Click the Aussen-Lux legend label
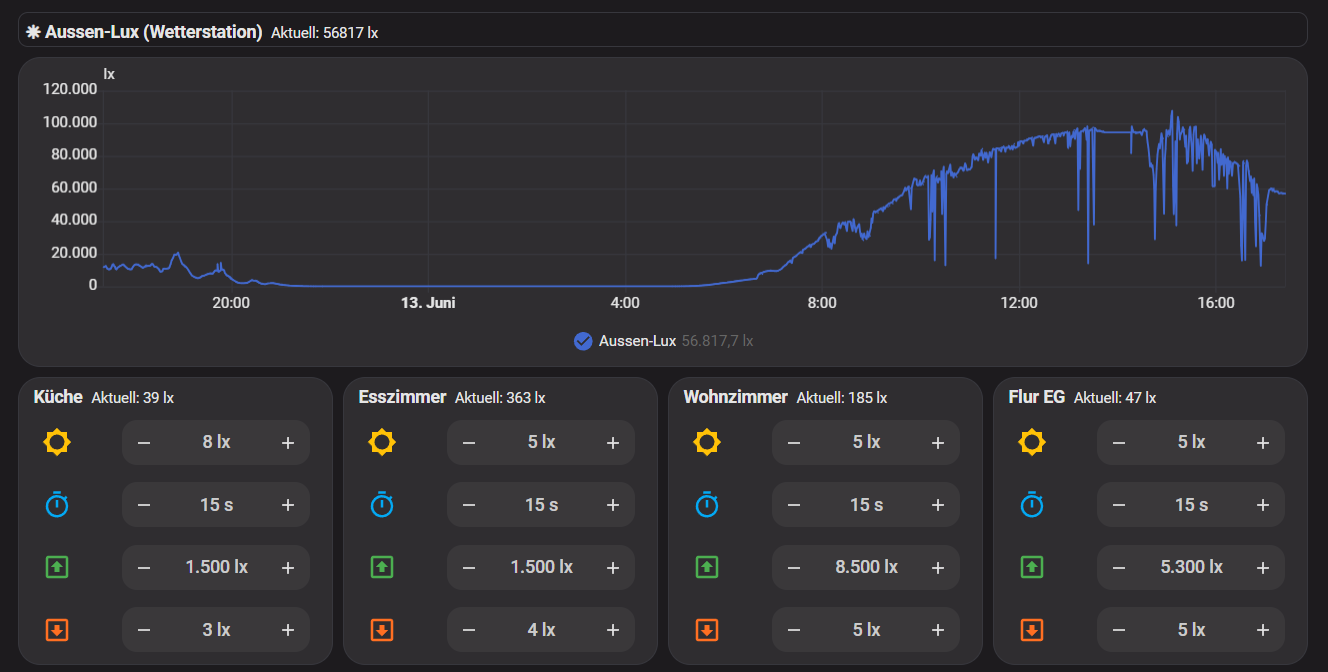 (x=637, y=342)
